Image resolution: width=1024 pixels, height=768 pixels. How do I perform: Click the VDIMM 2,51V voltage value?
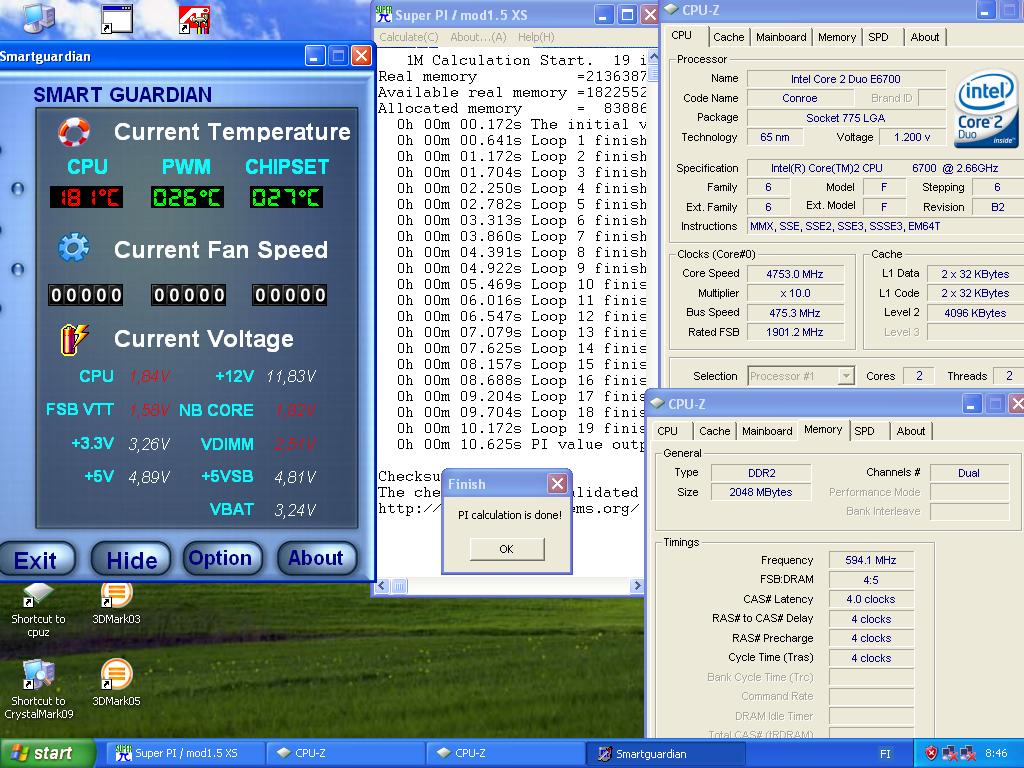tap(295, 445)
